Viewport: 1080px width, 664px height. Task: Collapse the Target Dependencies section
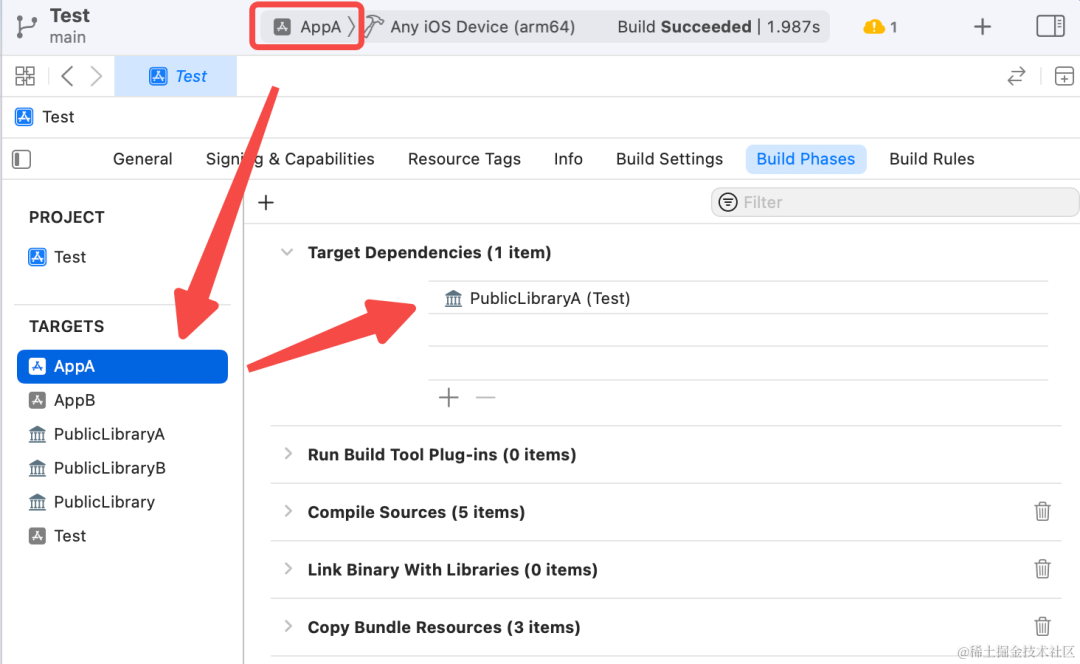(287, 253)
